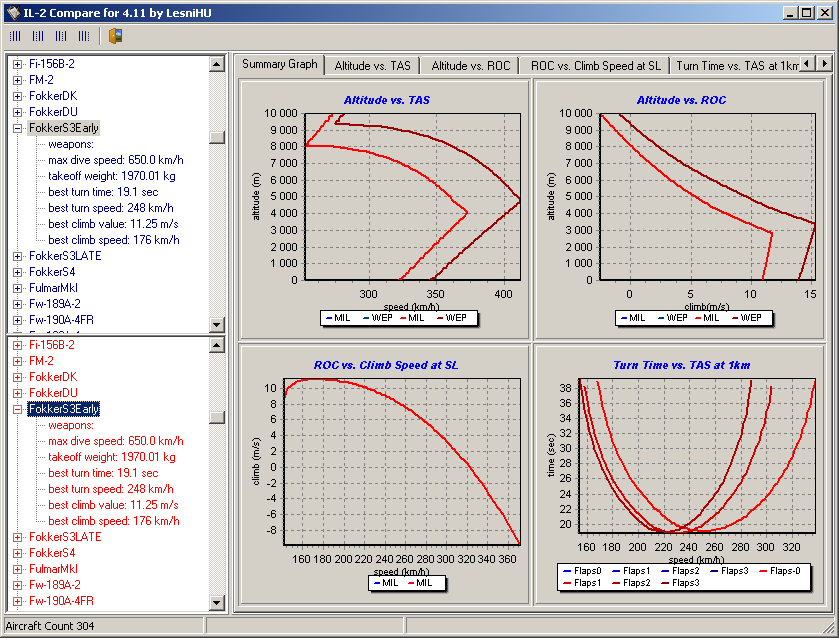Expand Fi-156B-2 in the blue aircraft list

(18, 64)
